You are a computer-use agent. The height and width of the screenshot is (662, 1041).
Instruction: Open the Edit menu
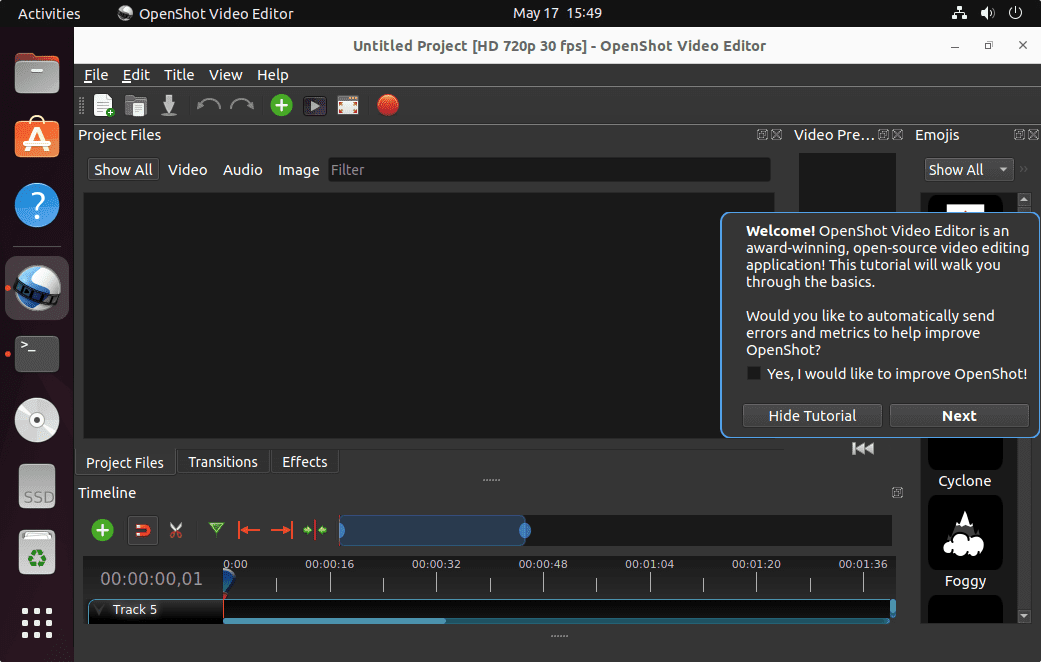(136, 75)
